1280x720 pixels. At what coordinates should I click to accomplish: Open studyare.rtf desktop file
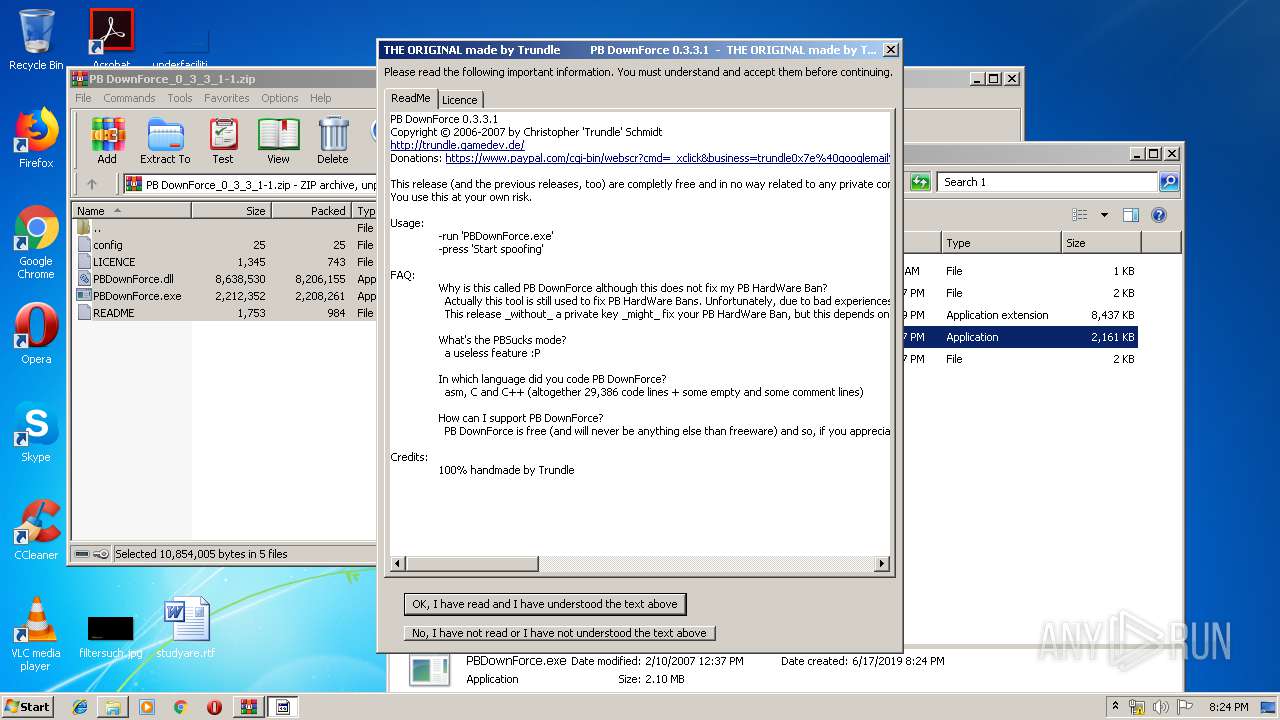point(188,628)
